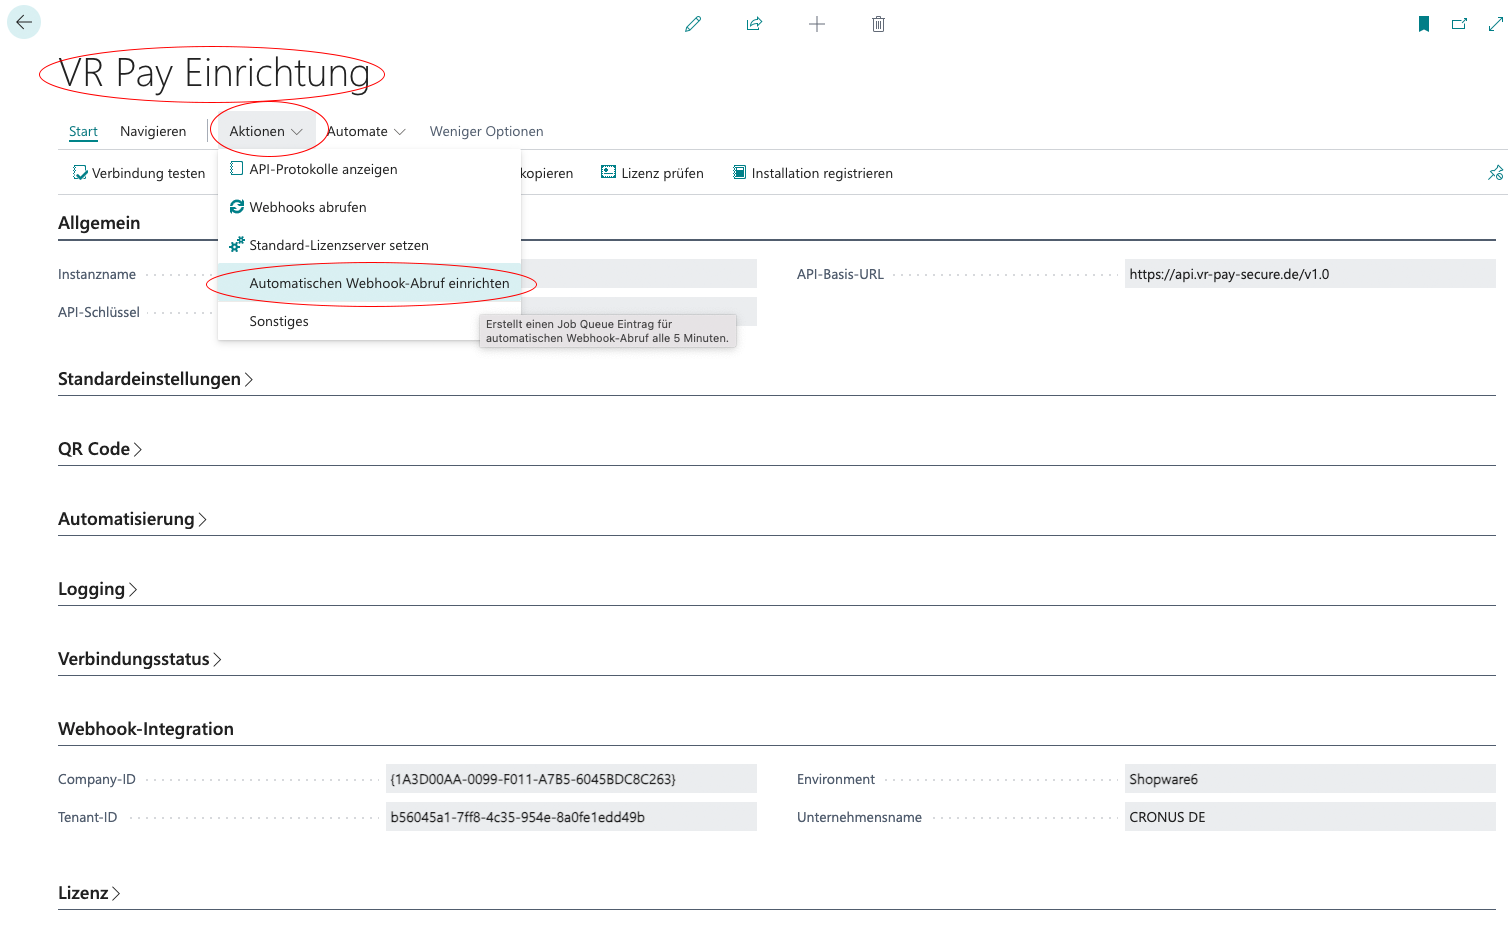This screenshot has height=934, width=1508.
Task: Click the trash can delete icon
Action: 878,24
